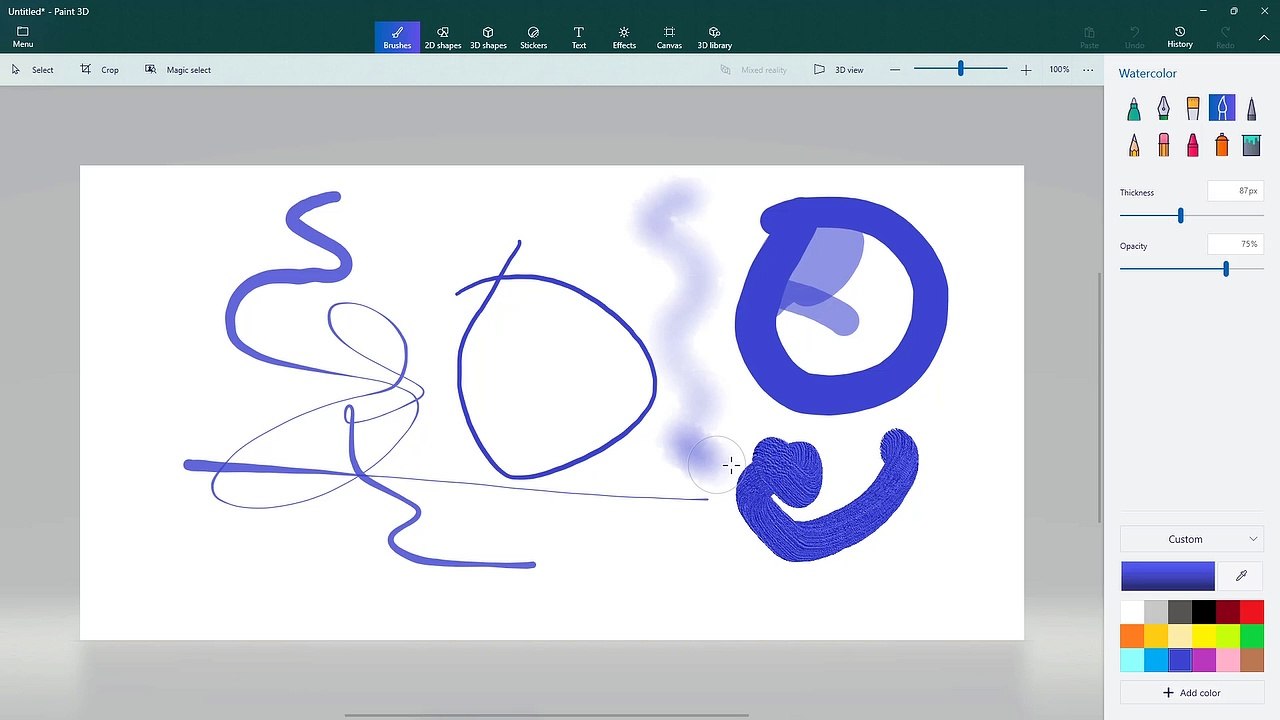Open the Brushes tab
This screenshot has width=1280, height=720.
397,37
